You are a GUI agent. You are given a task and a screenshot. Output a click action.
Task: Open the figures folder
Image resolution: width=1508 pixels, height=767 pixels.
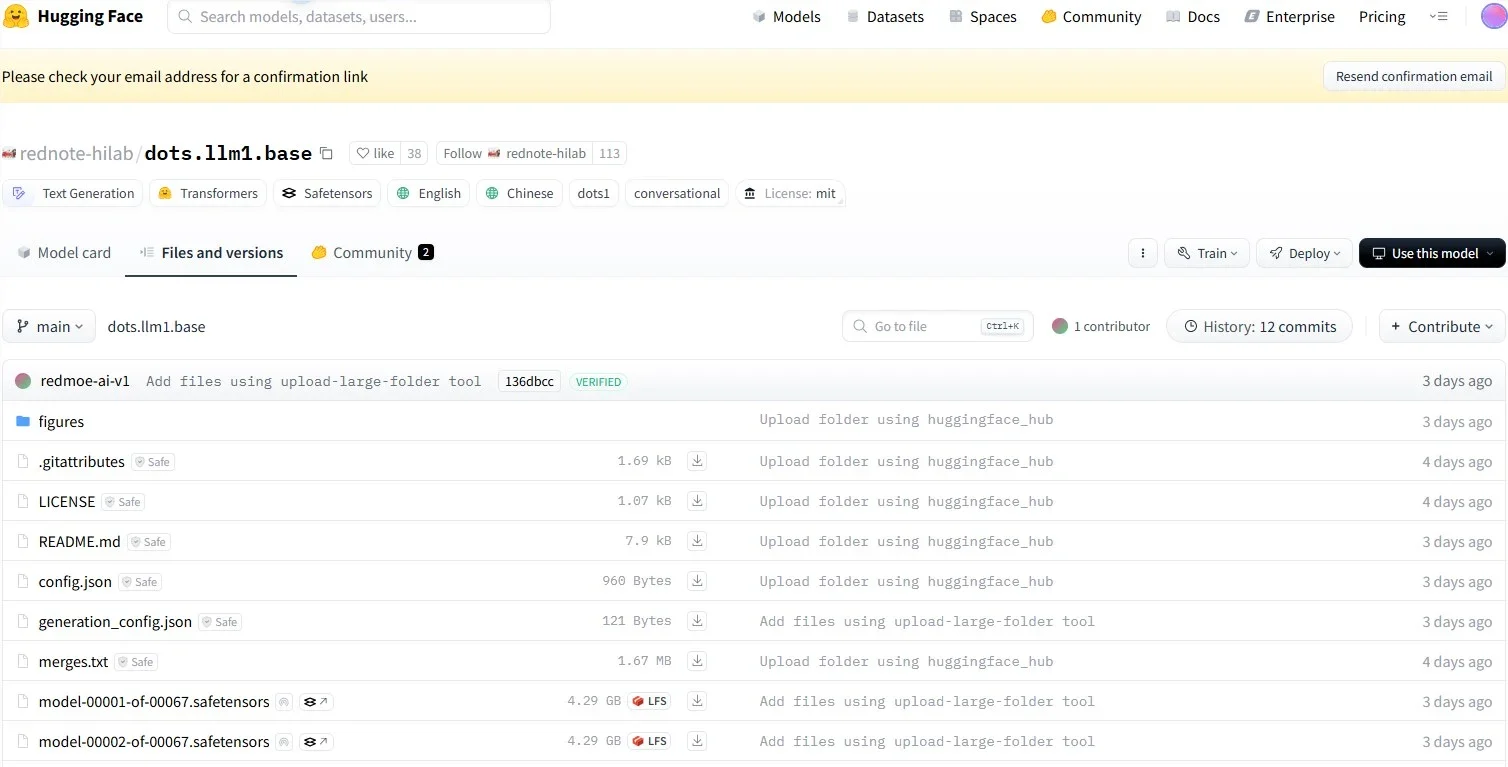pos(61,421)
